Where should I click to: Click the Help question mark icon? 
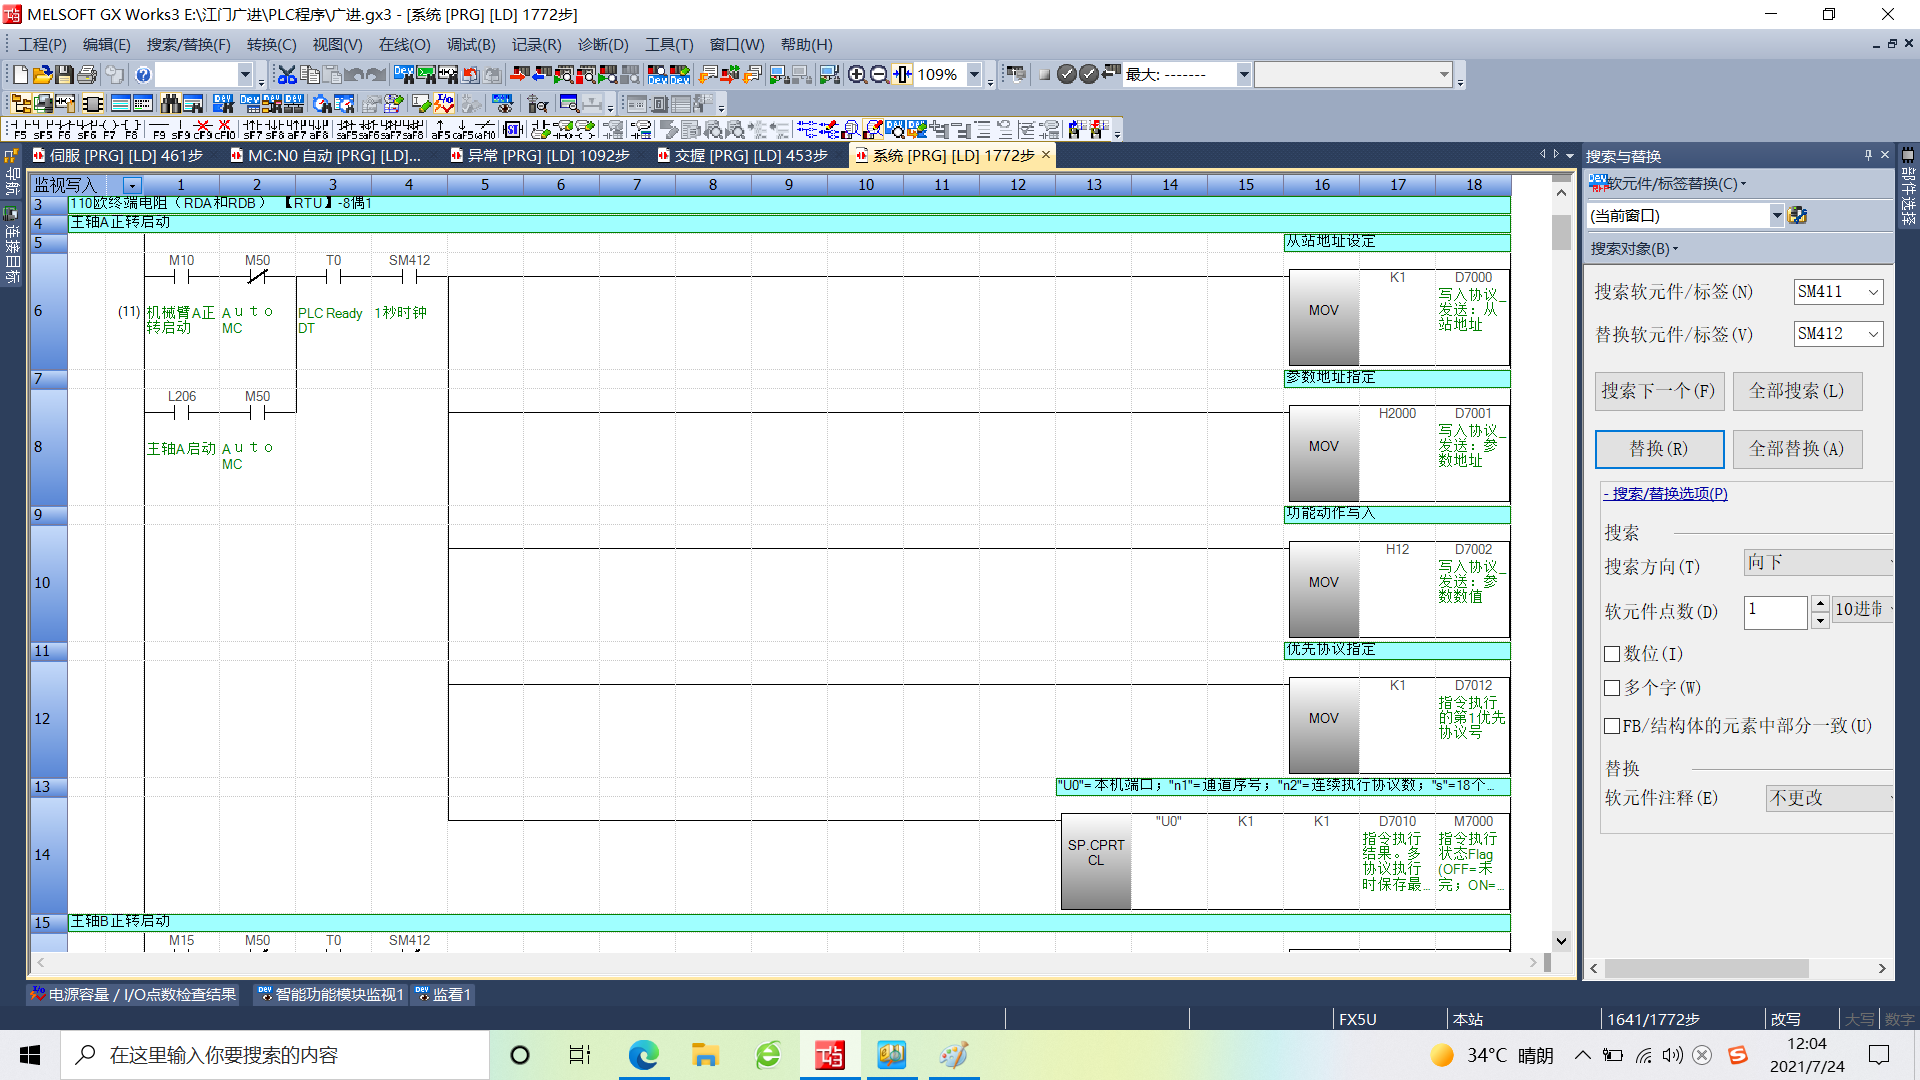click(x=143, y=75)
